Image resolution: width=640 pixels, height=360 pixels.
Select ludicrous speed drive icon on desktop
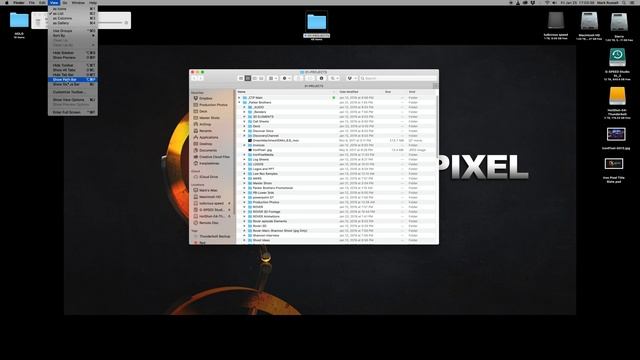tap(556, 21)
